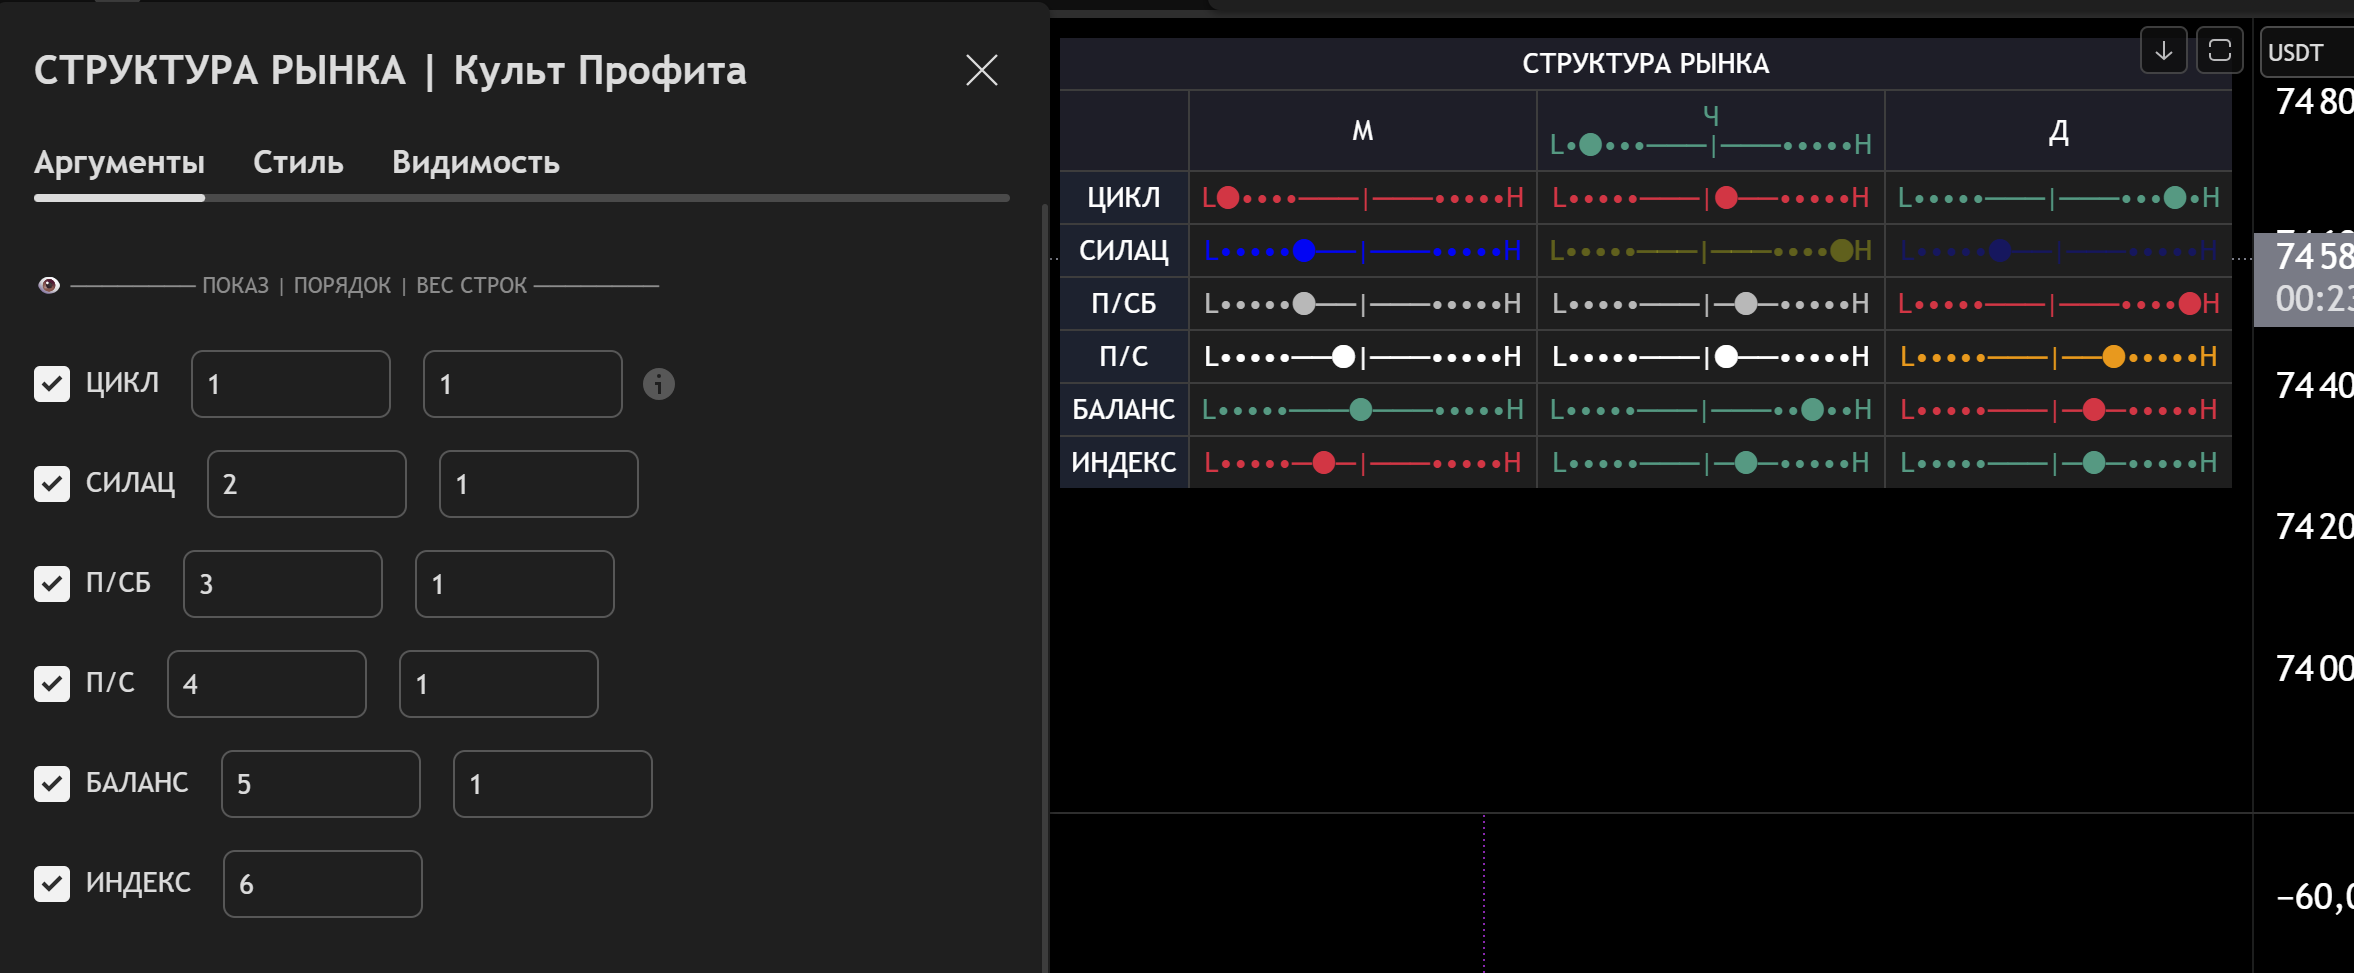Open the Видимость tab
The image size is (2354, 973).
click(475, 162)
